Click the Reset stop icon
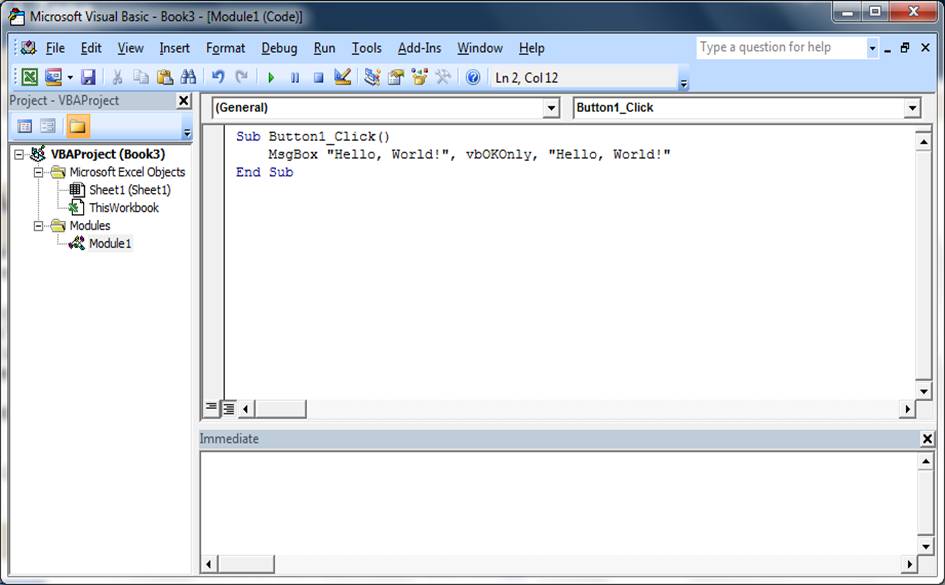The height and width of the screenshot is (585, 945). coord(318,78)
